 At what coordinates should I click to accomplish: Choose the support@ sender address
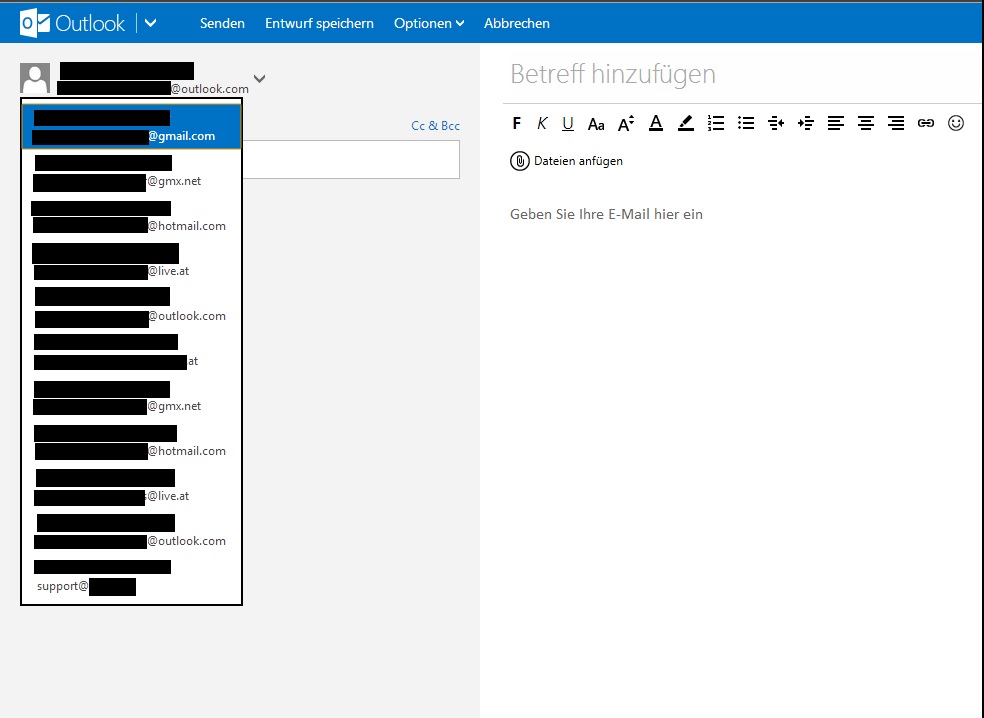coord(131,577)
